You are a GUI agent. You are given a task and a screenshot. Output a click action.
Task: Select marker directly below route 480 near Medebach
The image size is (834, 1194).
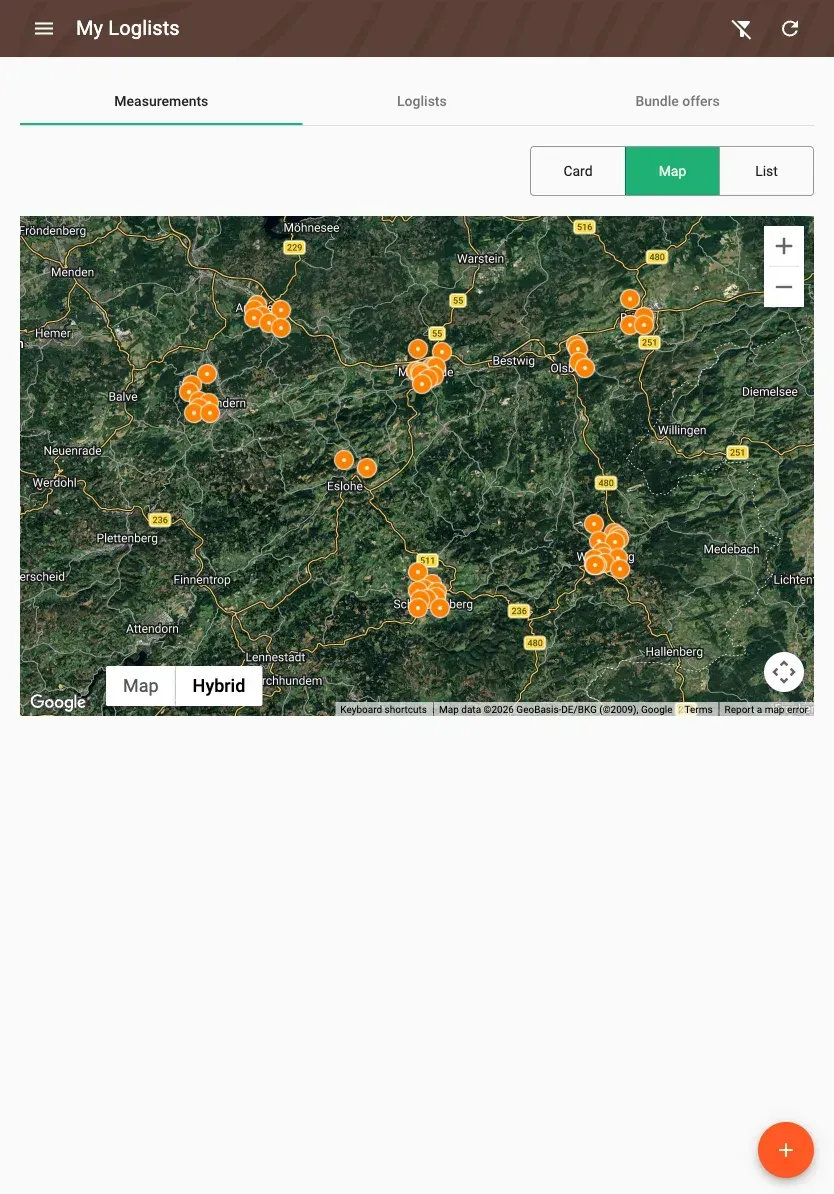[x=594, y=524]
